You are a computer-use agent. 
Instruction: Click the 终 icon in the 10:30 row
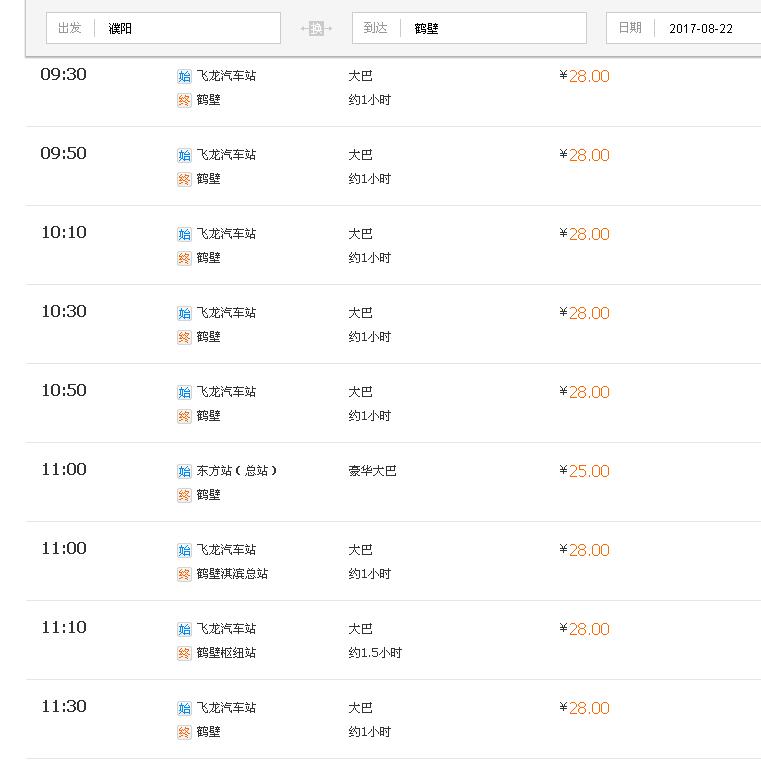(x=184, y=337)
